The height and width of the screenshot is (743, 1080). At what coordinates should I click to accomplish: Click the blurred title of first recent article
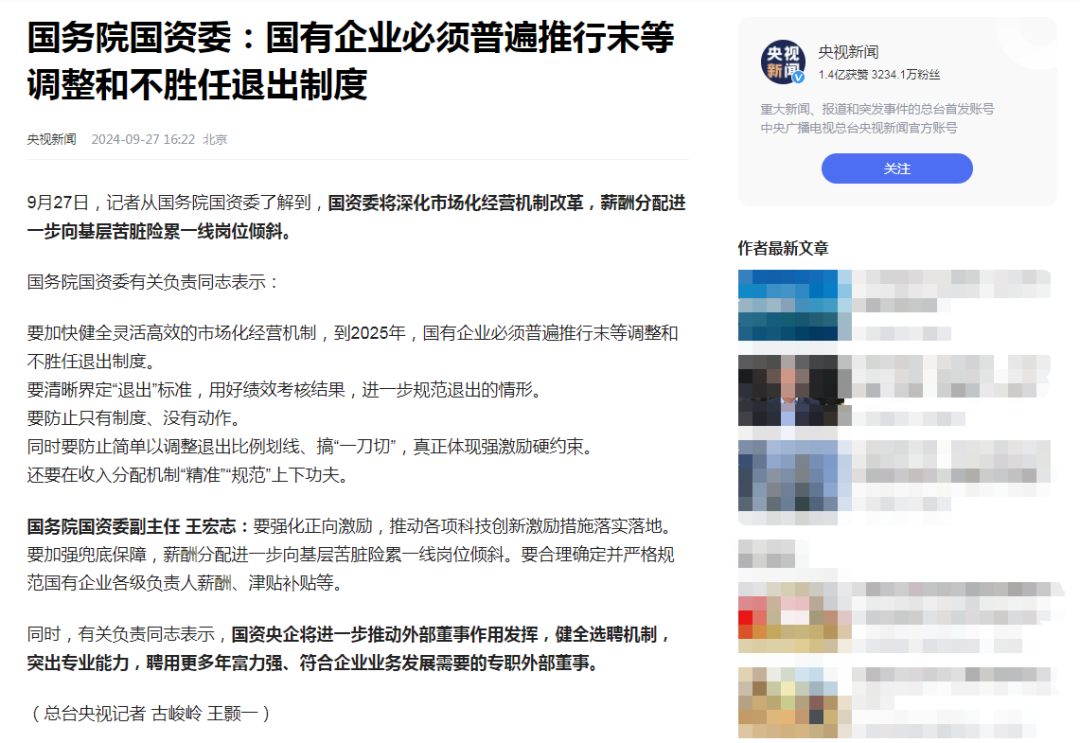952,291
